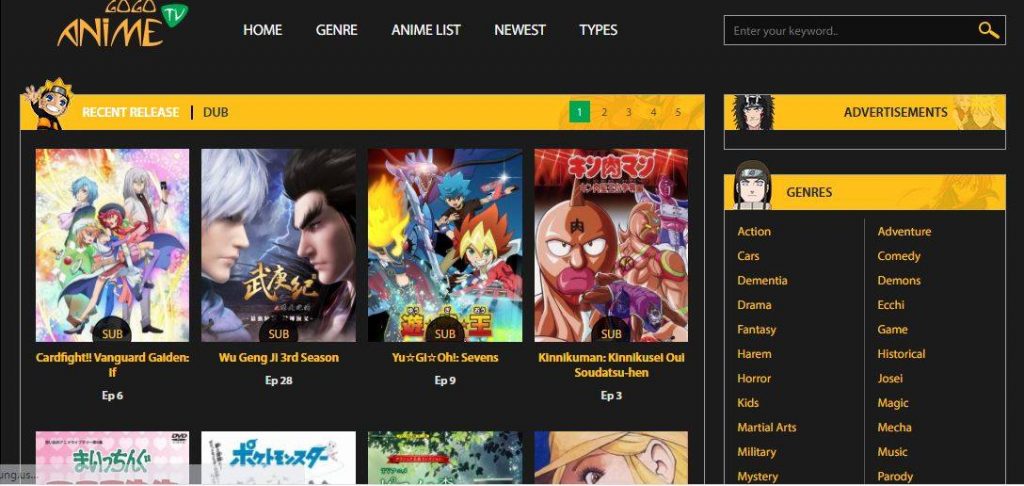Open Cardfight!! Vanguard Gaiden poster
1024x486 pixels.
point(112,245)
